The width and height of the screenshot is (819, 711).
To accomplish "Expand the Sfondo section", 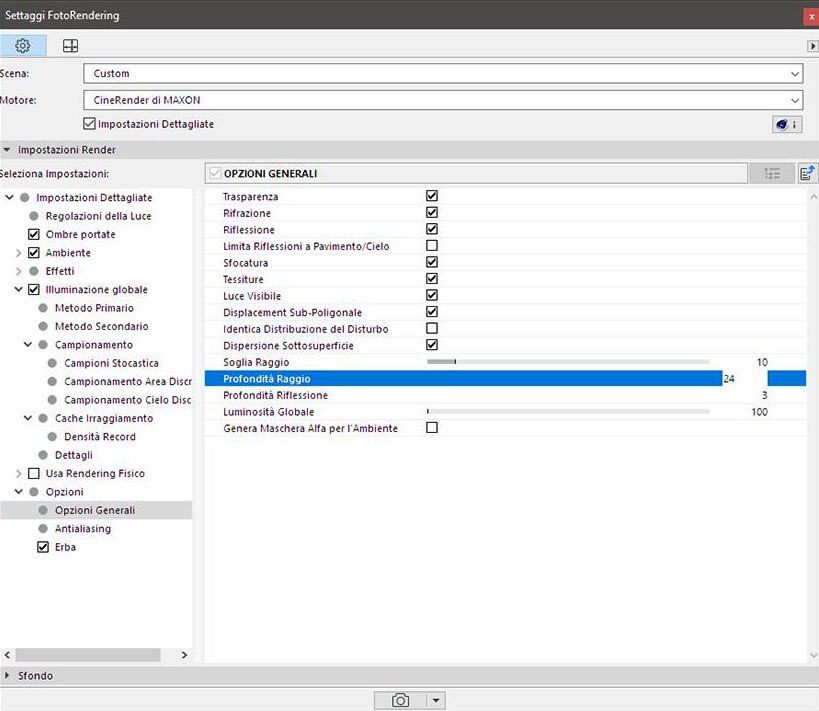I will [x=35, y=676].
